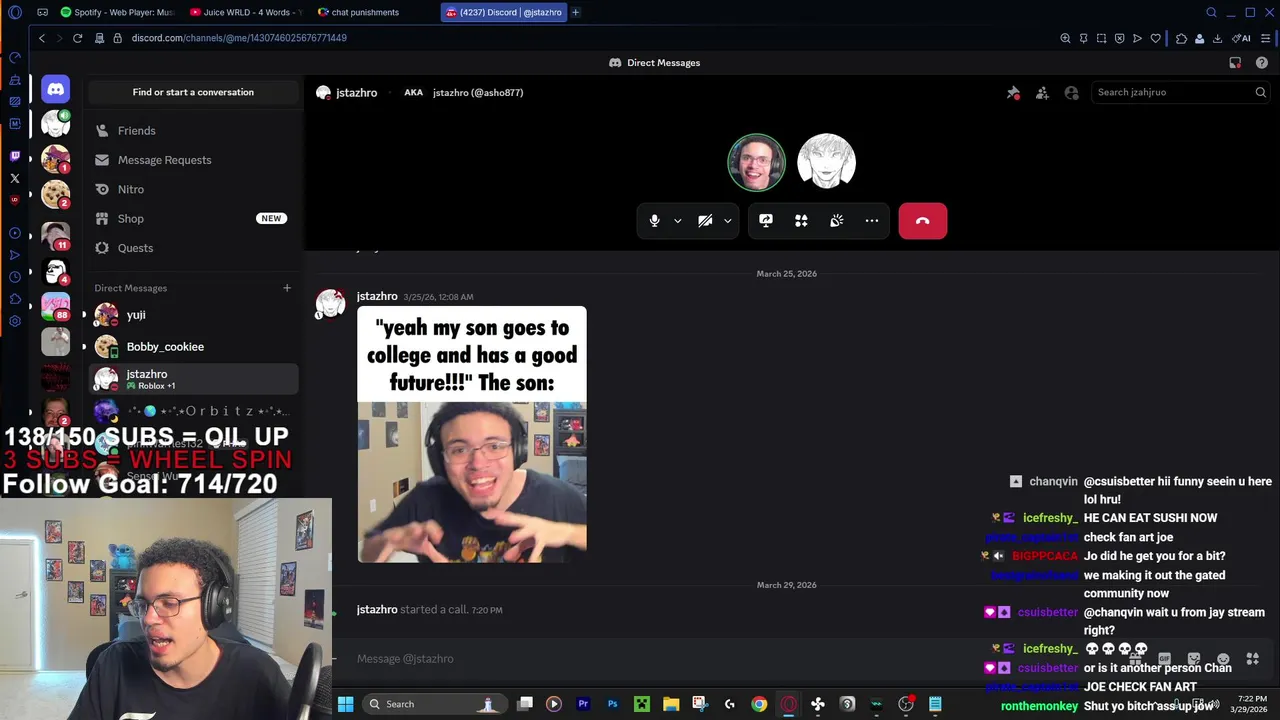
Task: Open camera options arrow
Action: [x=728, y=221]
